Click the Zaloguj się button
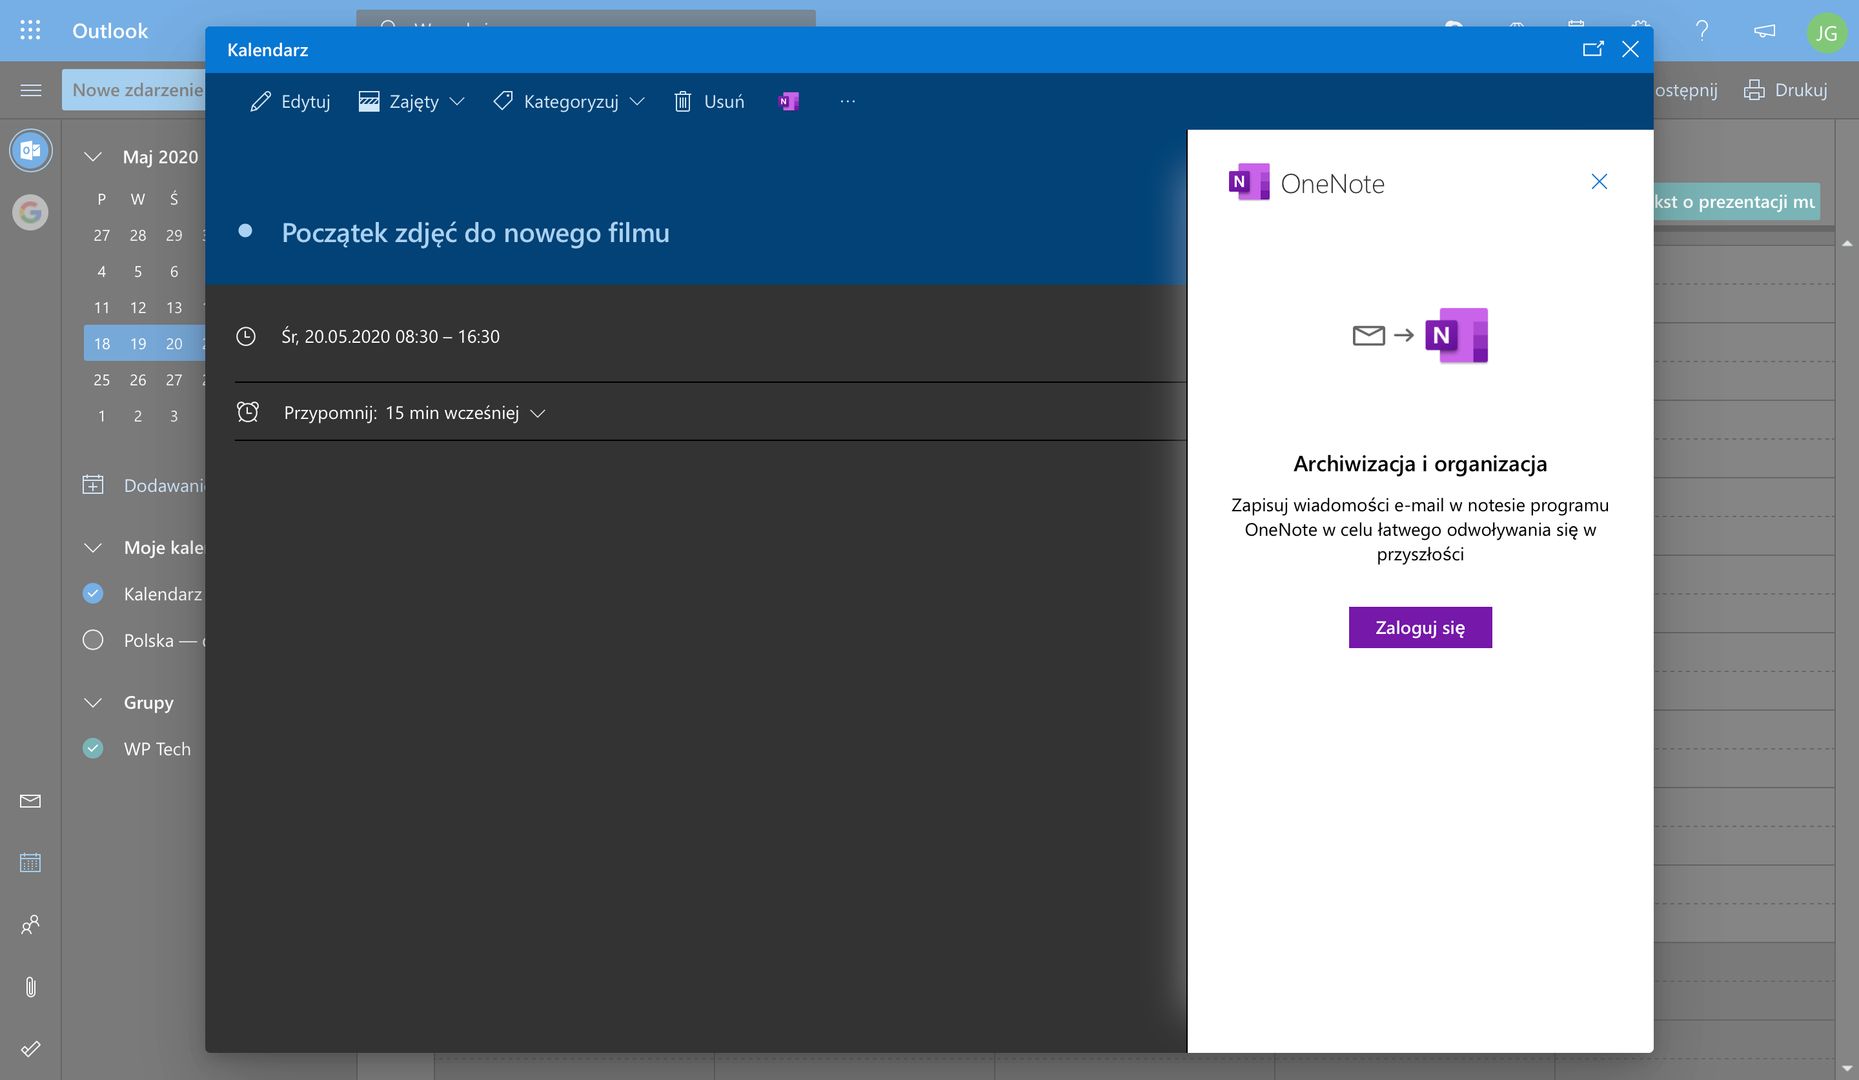The image size is (1859, 1080). click(x=1420, y=627)
